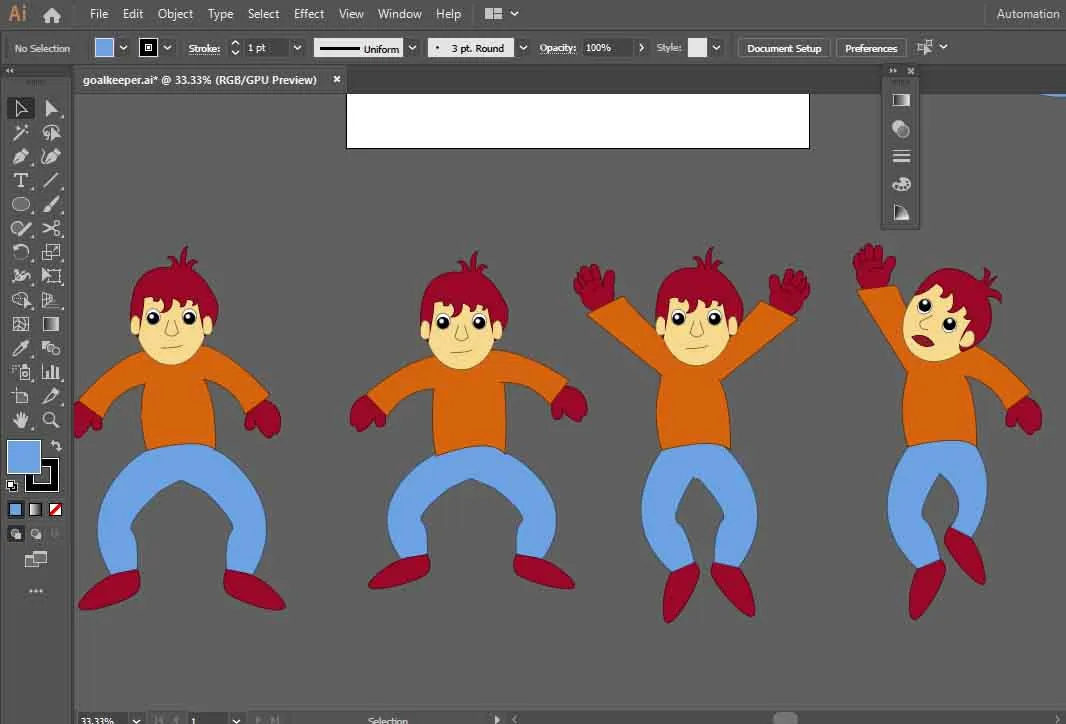Reset to default fill and stroke
Screen dimensions: 1066x724
(x=12, y=485)
